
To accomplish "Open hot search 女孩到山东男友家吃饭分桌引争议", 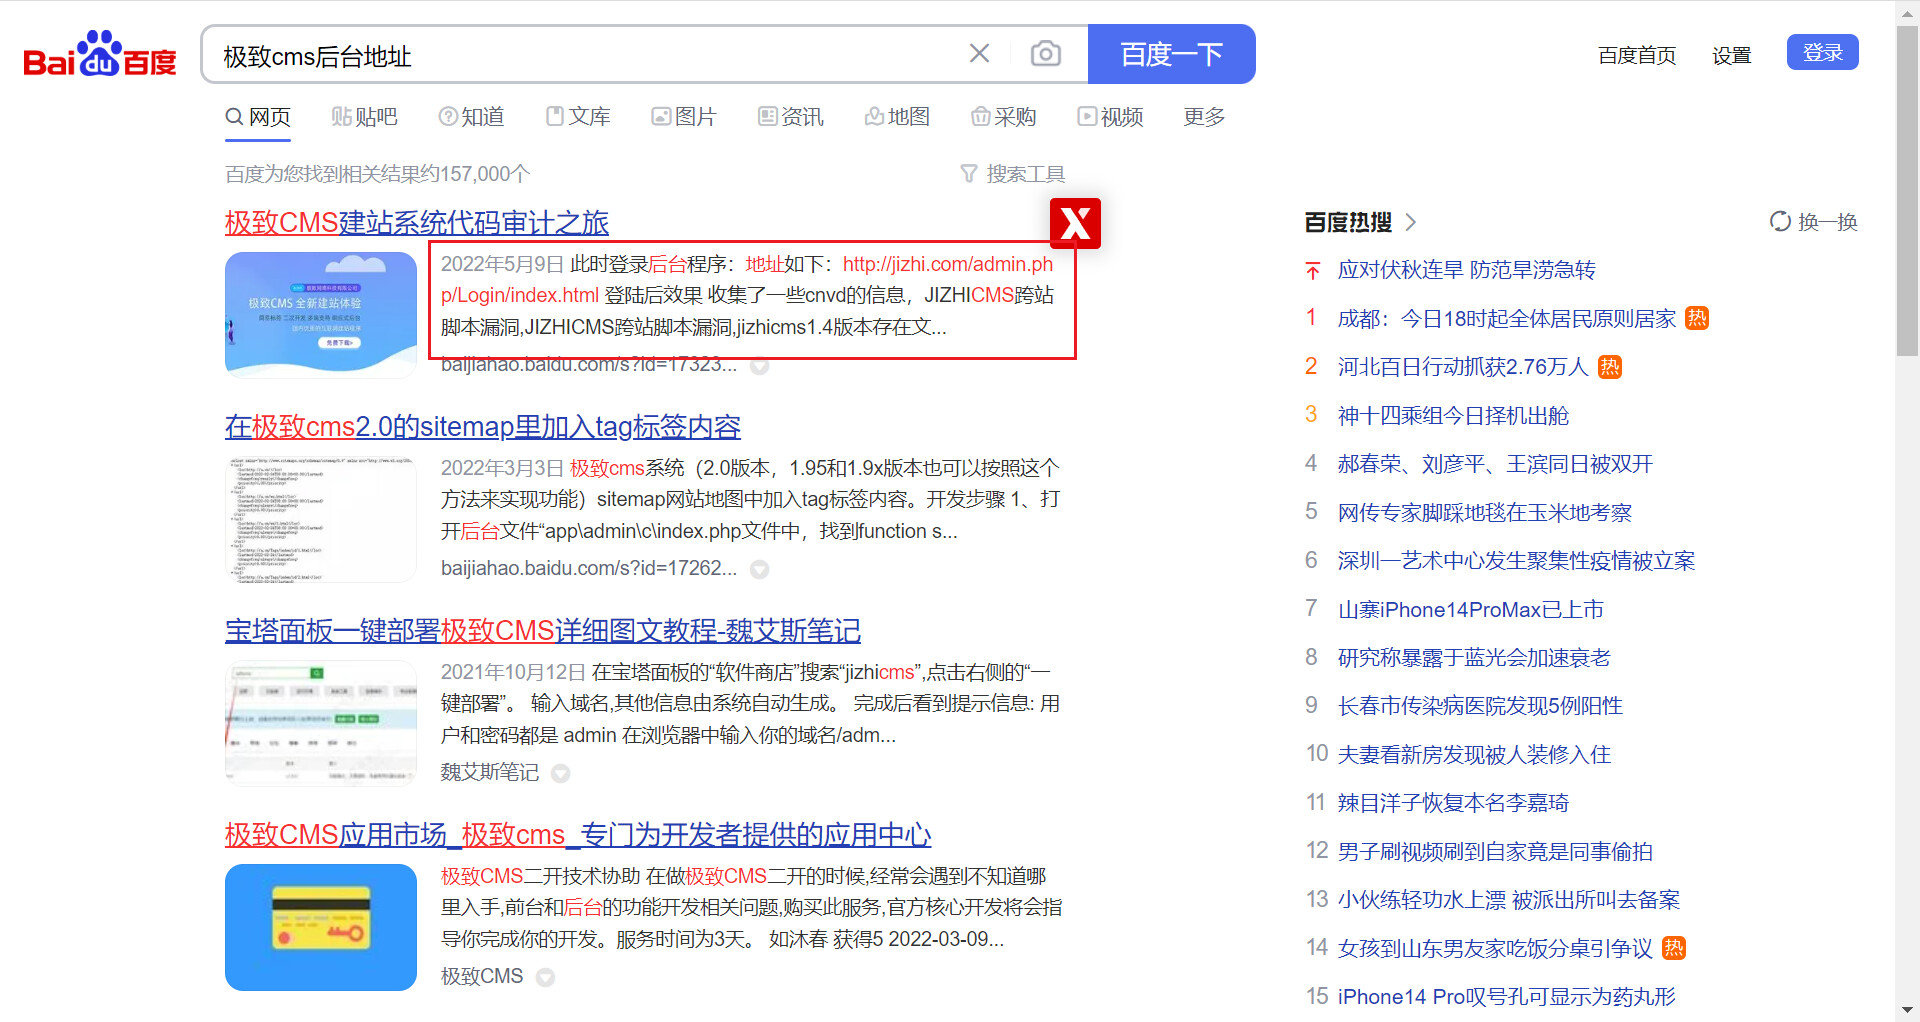I will tap(1495, 949).
